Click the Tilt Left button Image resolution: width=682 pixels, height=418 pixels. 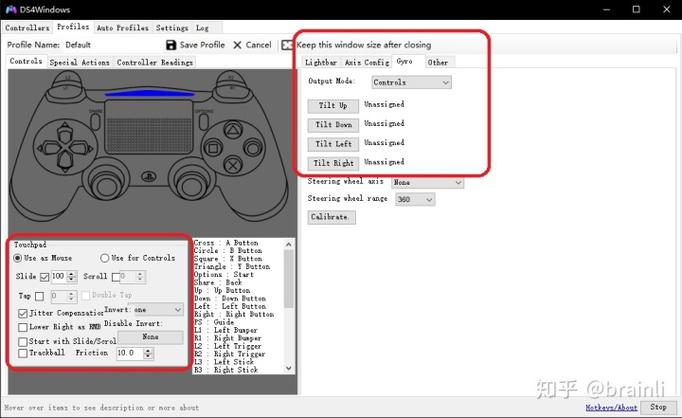tap(333, 144)
